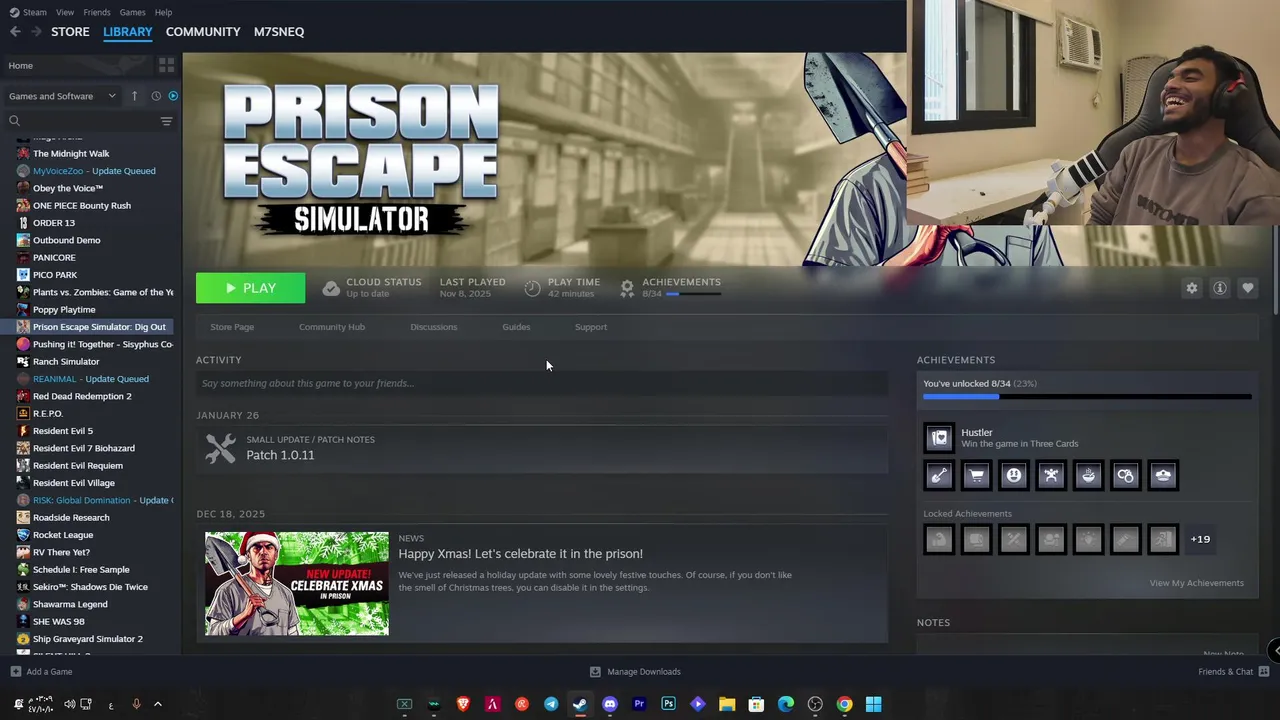Click the handcuffs achievement icon

coord(1126,476)
